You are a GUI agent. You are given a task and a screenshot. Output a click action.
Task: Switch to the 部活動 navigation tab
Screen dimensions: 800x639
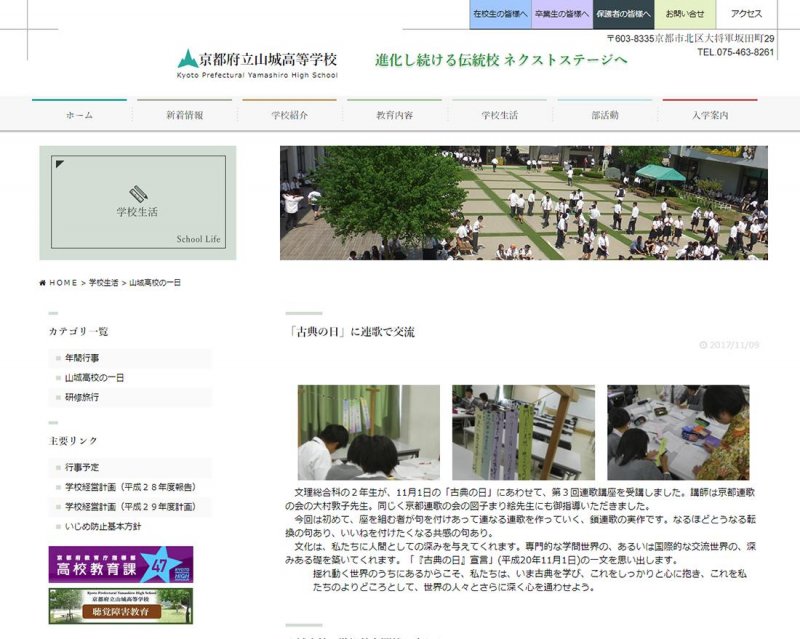(604, 115)
